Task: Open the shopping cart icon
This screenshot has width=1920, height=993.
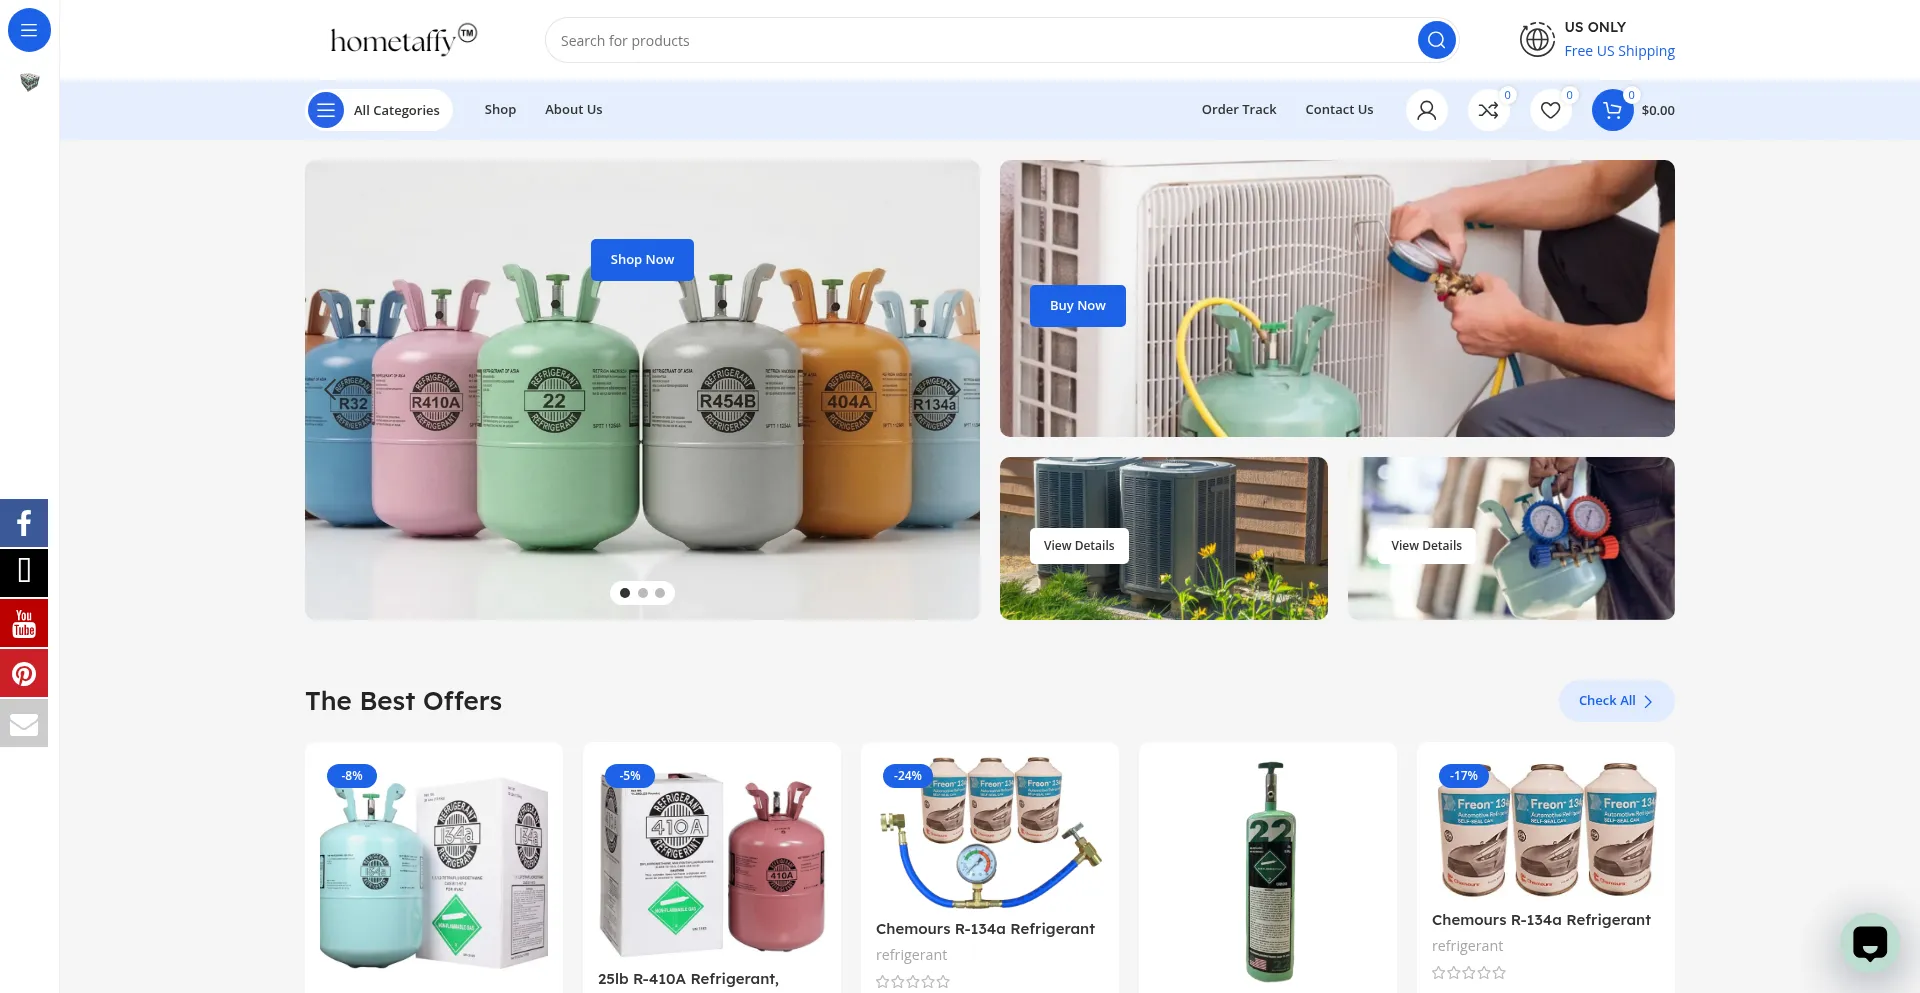Action: pos(1612,110)
